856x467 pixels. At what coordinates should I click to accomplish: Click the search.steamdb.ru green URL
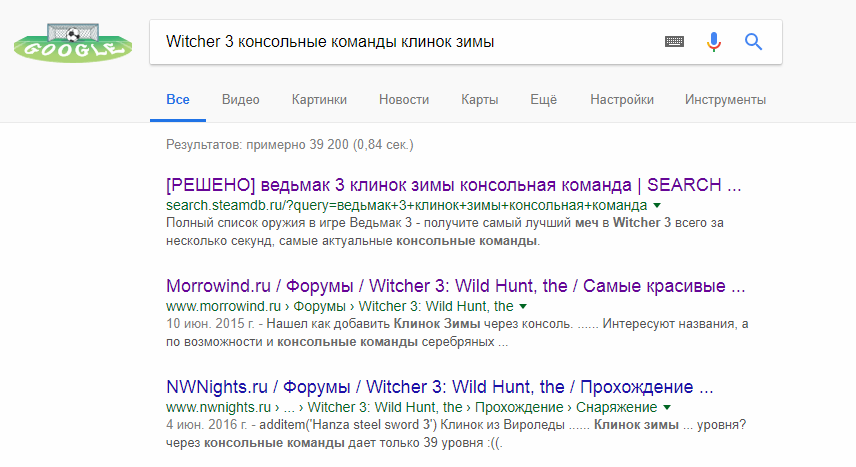pyautogui.click(x=407, y=205)
